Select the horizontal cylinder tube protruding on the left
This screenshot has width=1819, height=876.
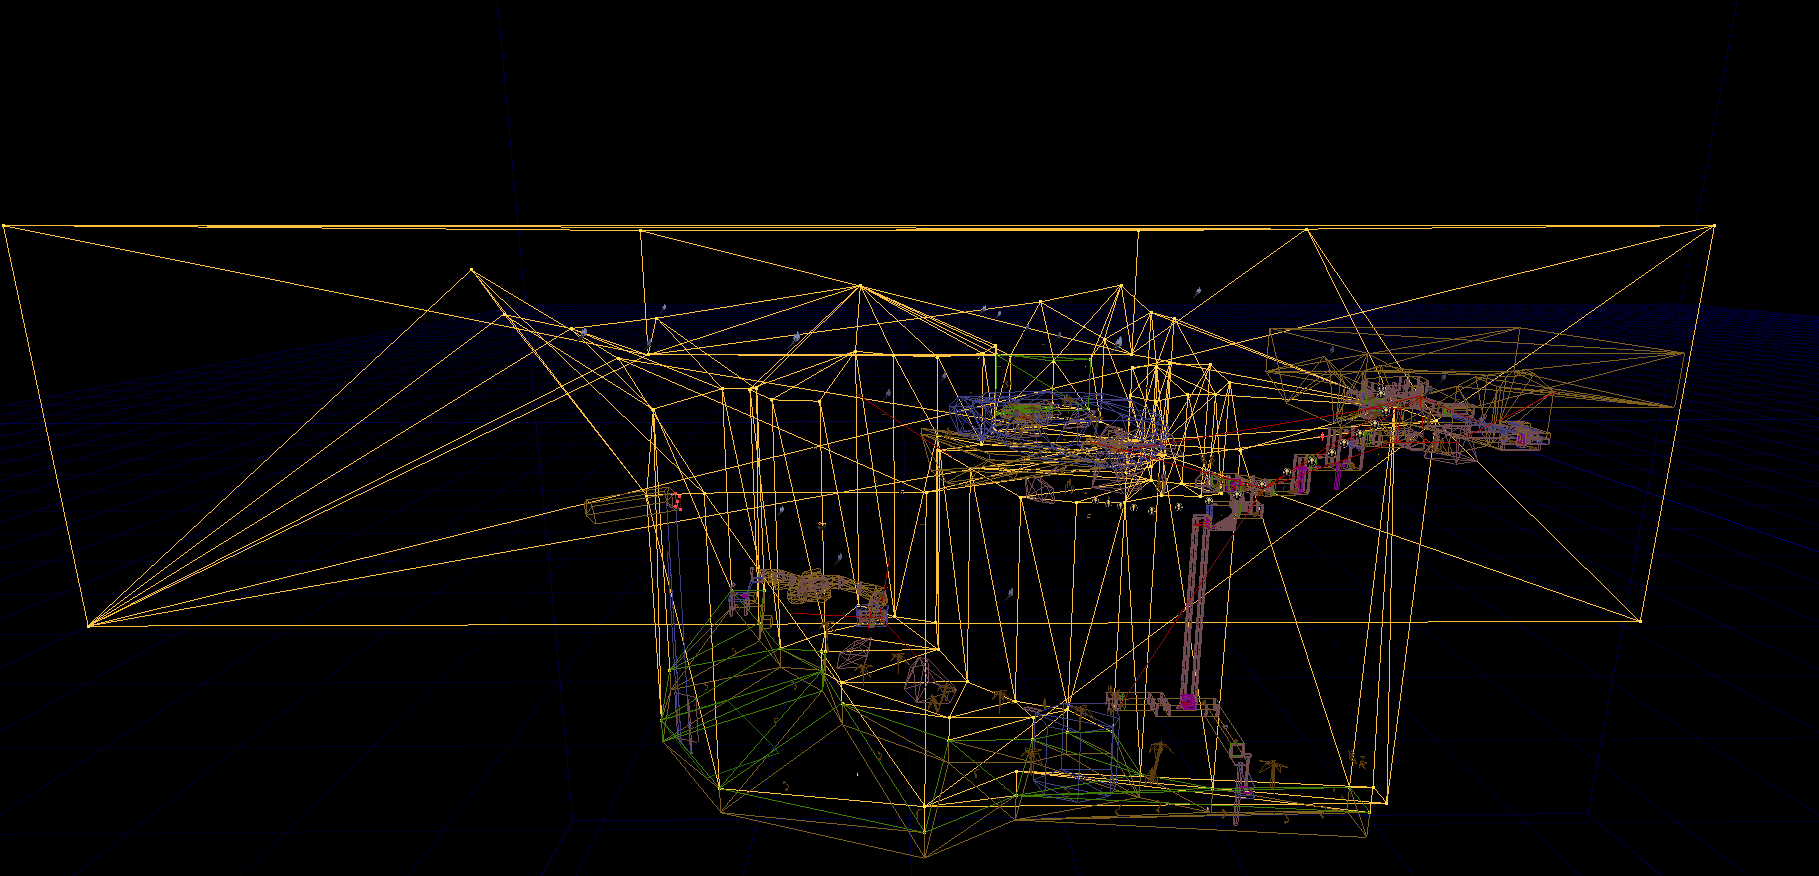[x=631, y=505]
